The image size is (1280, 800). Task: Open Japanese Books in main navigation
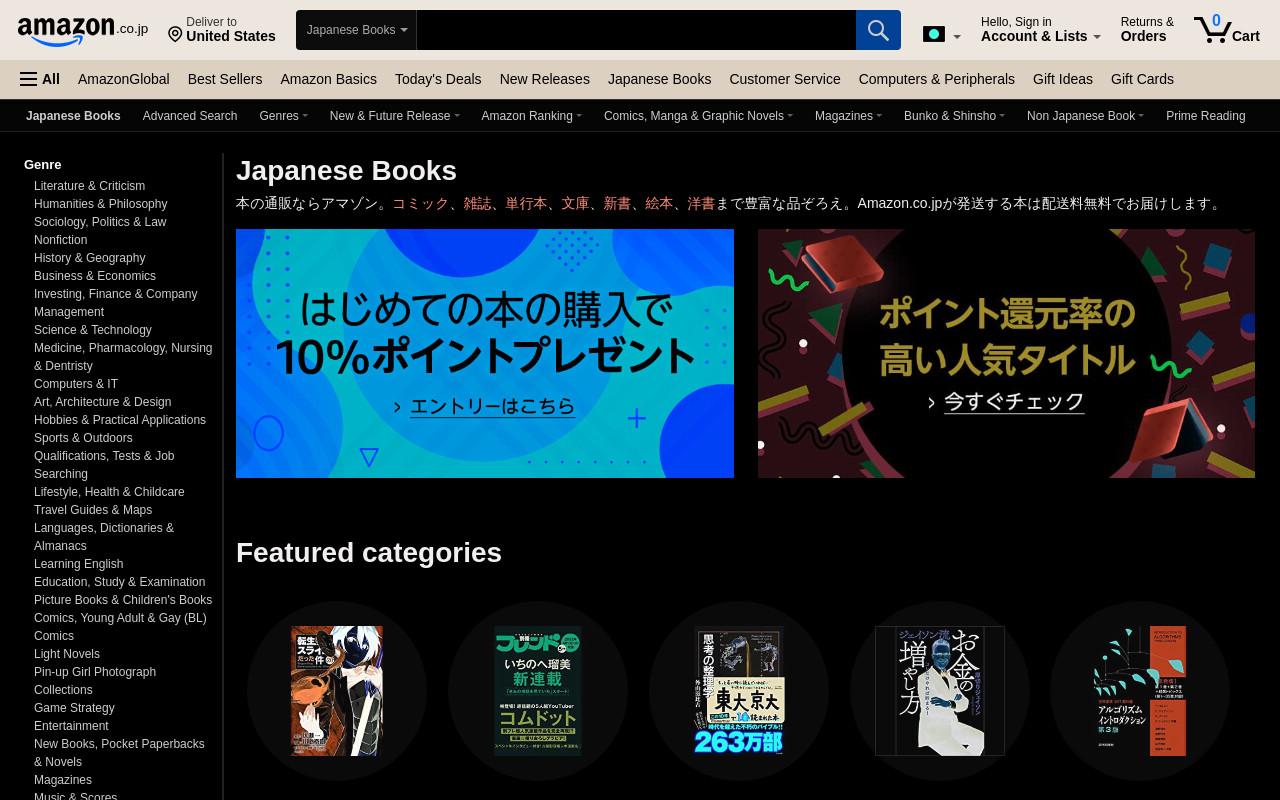click(x=659, y=79)
